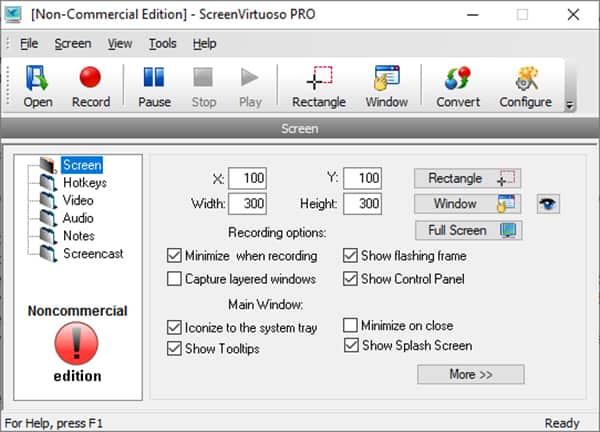Click the Open toolbar icon
This screenshot has width=600, height=432.
point(38,87)
